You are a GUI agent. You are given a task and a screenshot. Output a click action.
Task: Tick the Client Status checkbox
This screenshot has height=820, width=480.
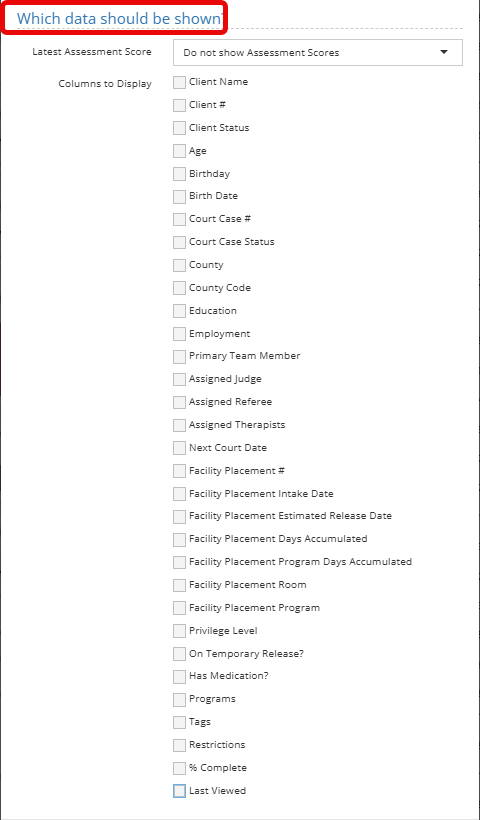(x=179, y=128)
